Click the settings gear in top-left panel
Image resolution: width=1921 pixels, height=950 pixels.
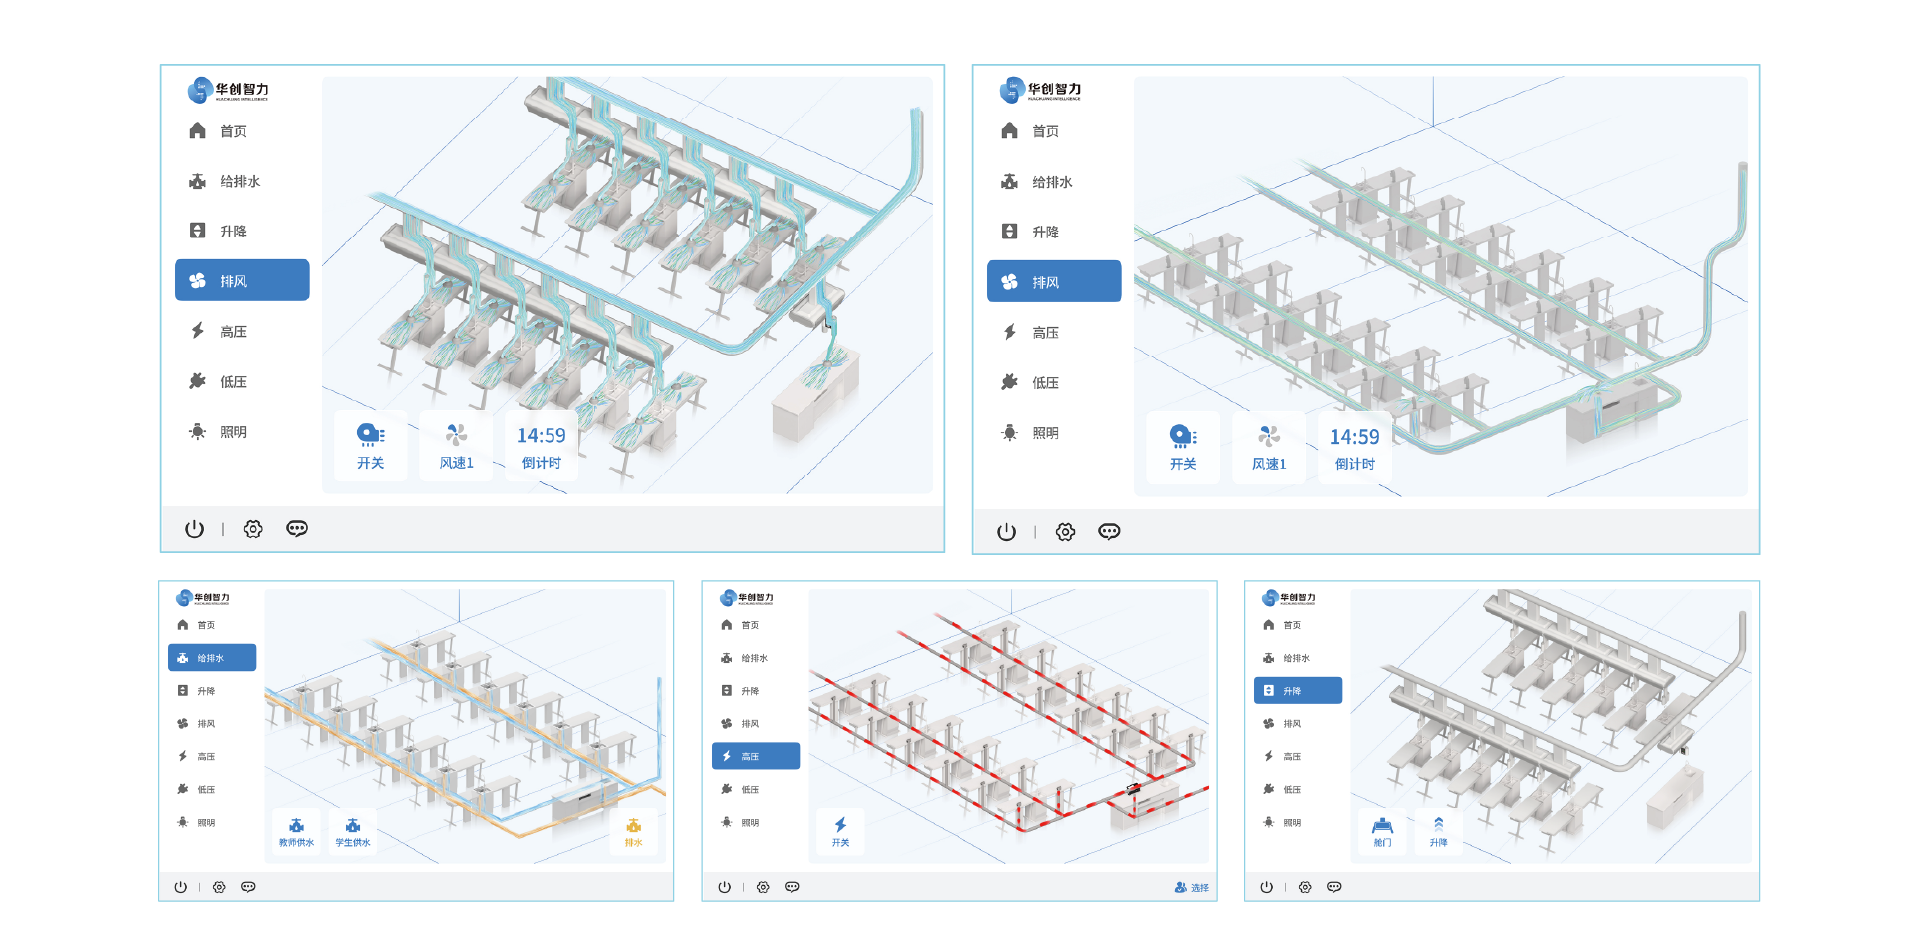[x=253, y=529]
